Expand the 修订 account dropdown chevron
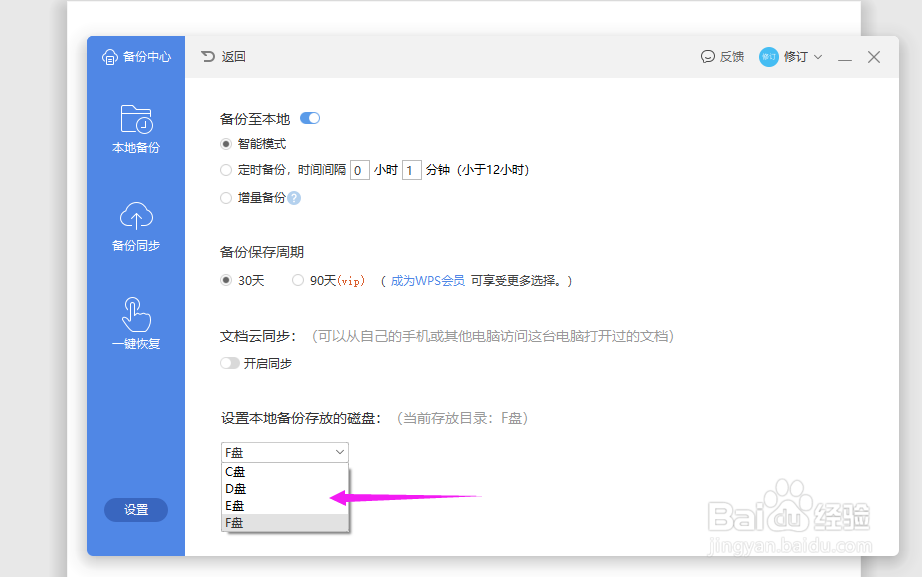This screenshot has height=577, width=922. point(818,57)
